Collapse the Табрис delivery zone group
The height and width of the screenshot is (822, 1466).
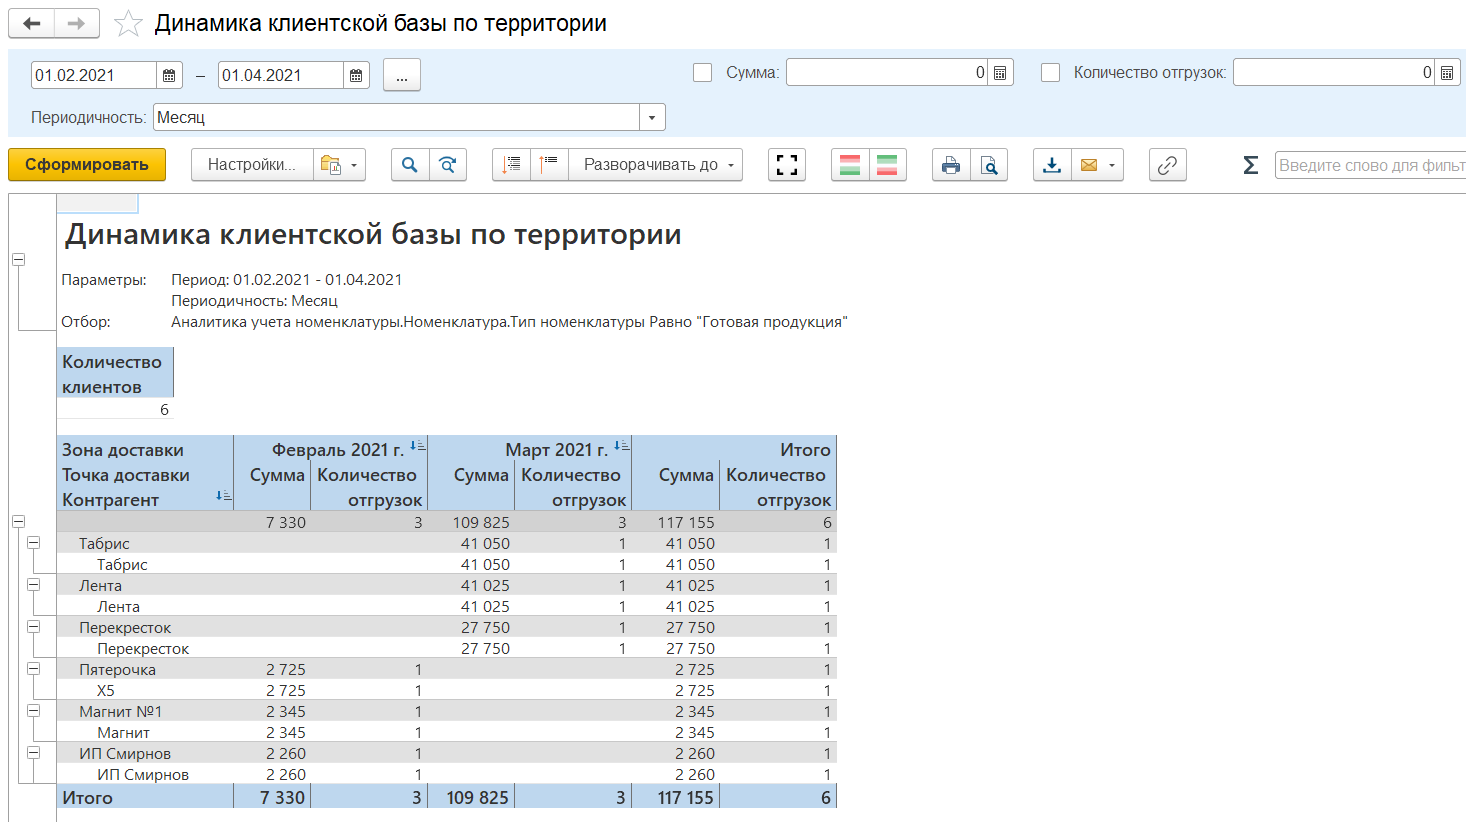pyautogui.click(x=34, y=543)
